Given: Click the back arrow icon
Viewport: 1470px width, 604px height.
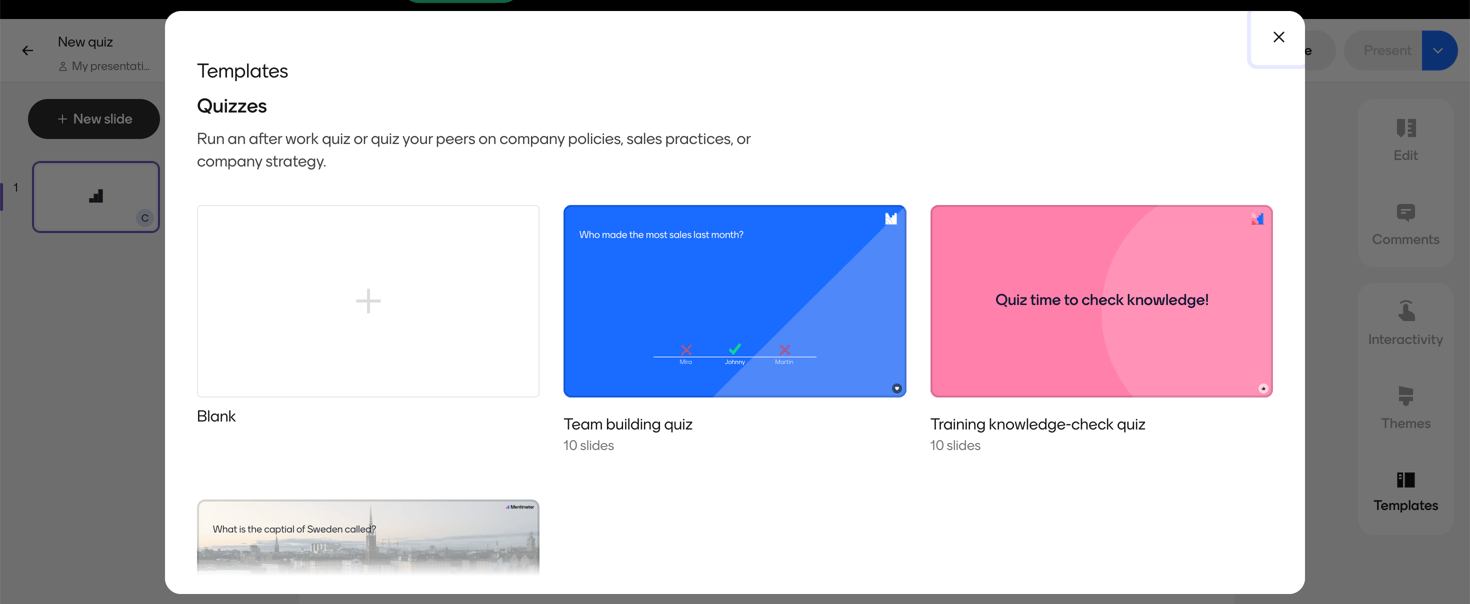Looking at the screenshot, I should pos(28,50).
